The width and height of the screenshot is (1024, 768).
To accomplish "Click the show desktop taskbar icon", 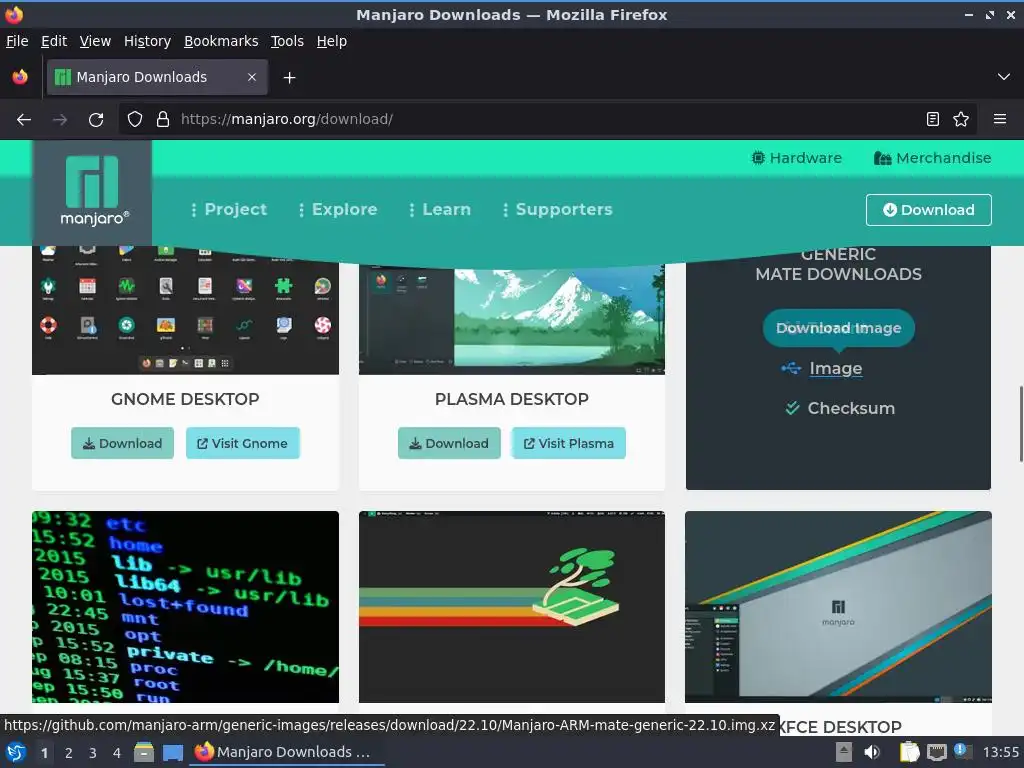I will pyautogui.click(x=173, y=753).
